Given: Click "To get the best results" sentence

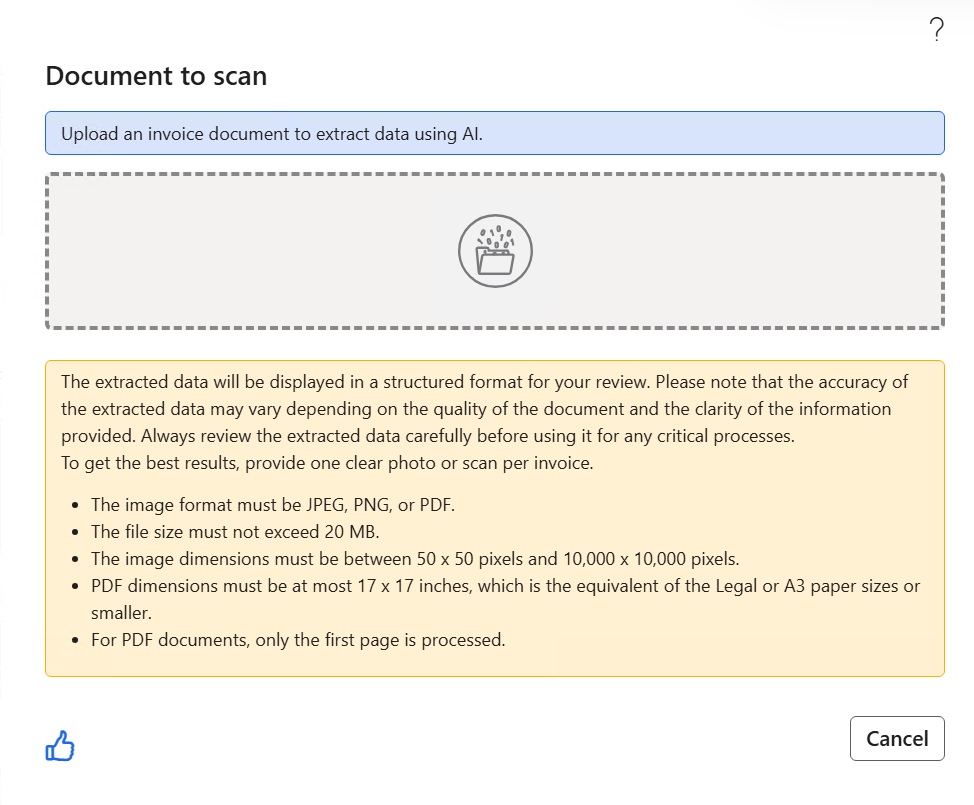Looking at the screenshot, I should [327, 463].
